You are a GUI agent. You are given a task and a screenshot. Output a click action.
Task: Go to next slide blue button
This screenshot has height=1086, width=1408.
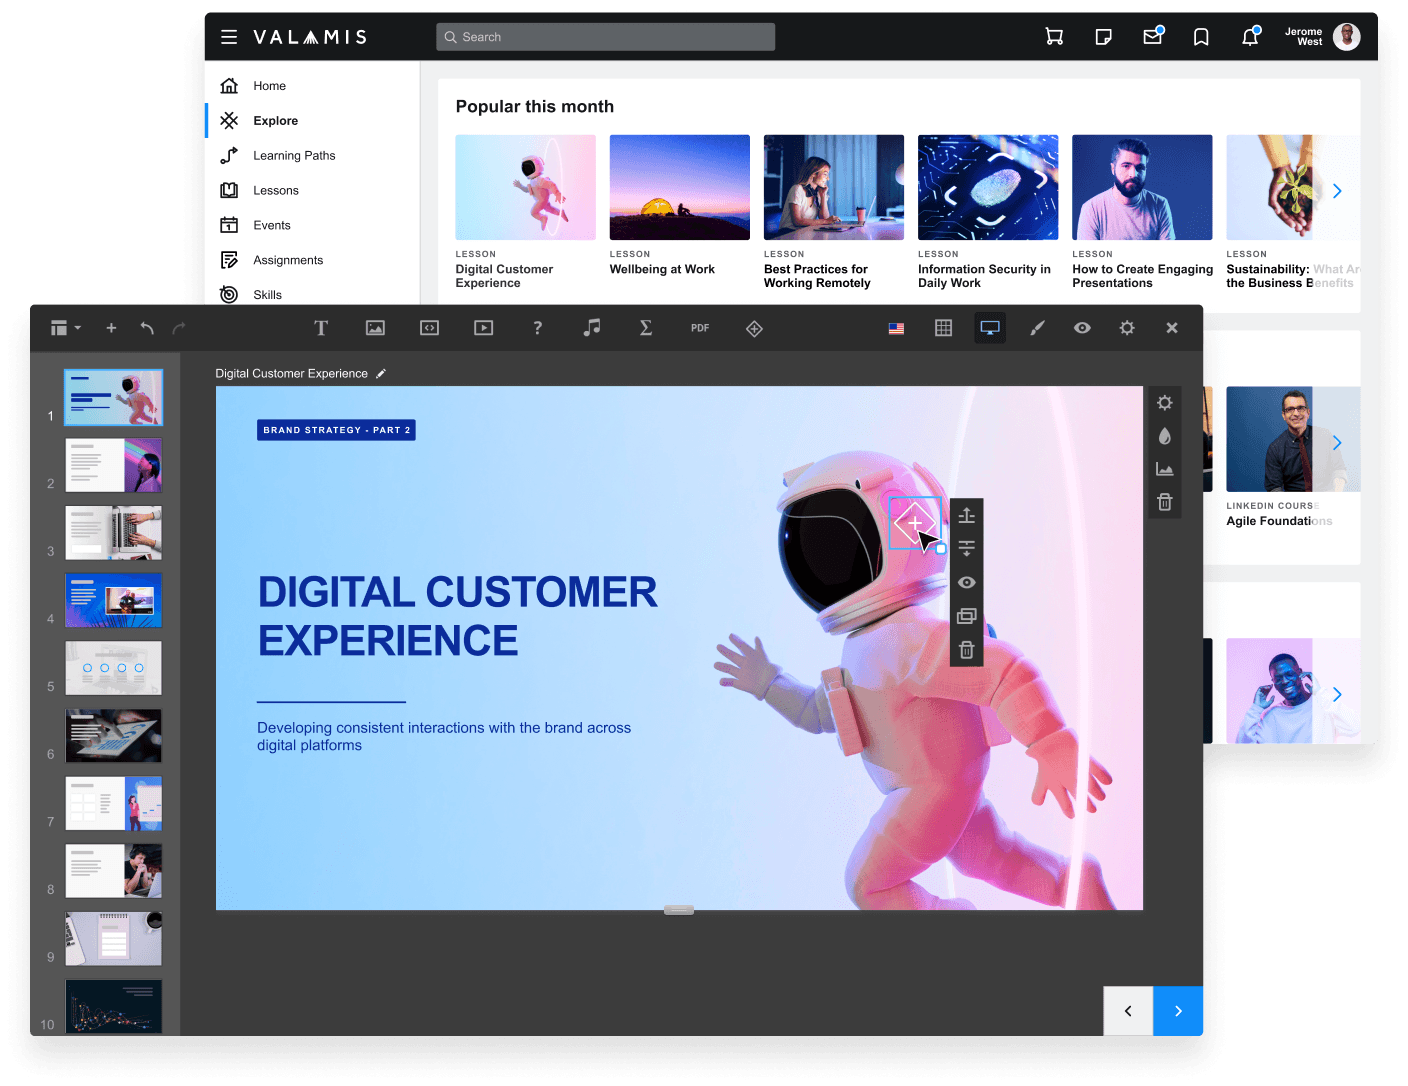point(1178,1011)
